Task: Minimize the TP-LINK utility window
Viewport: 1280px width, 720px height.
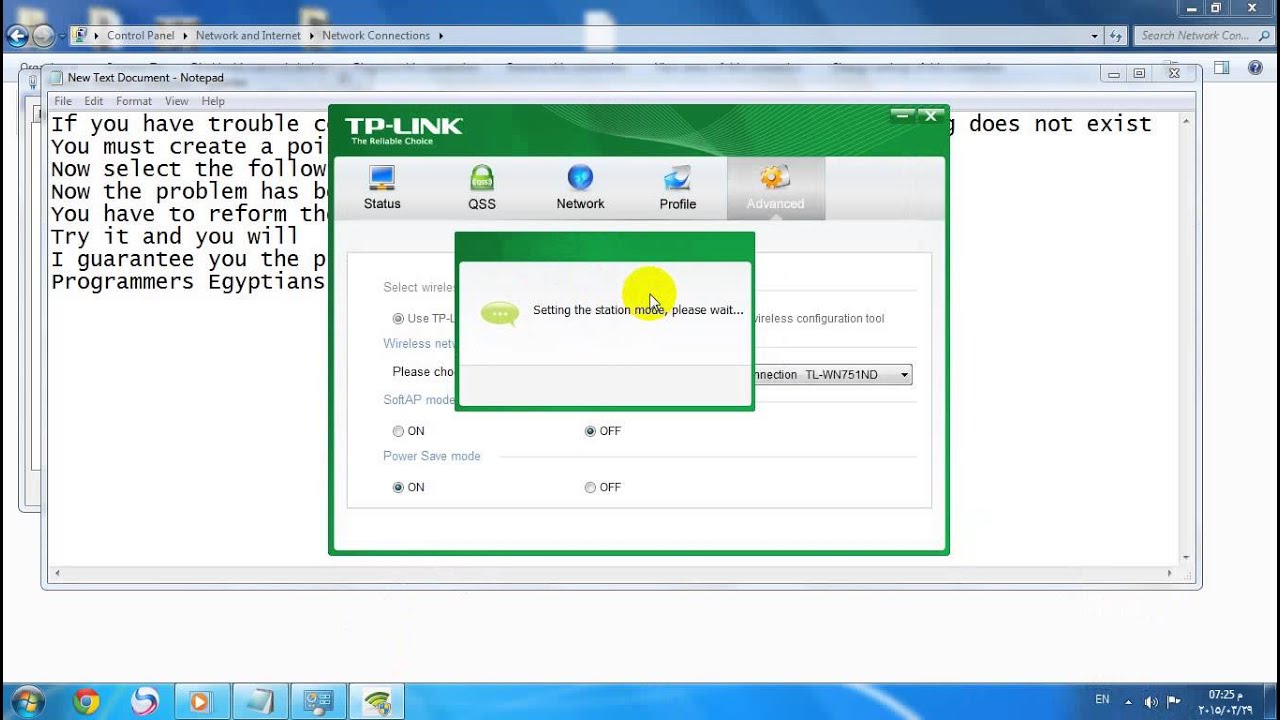Action: pos(901,116)
